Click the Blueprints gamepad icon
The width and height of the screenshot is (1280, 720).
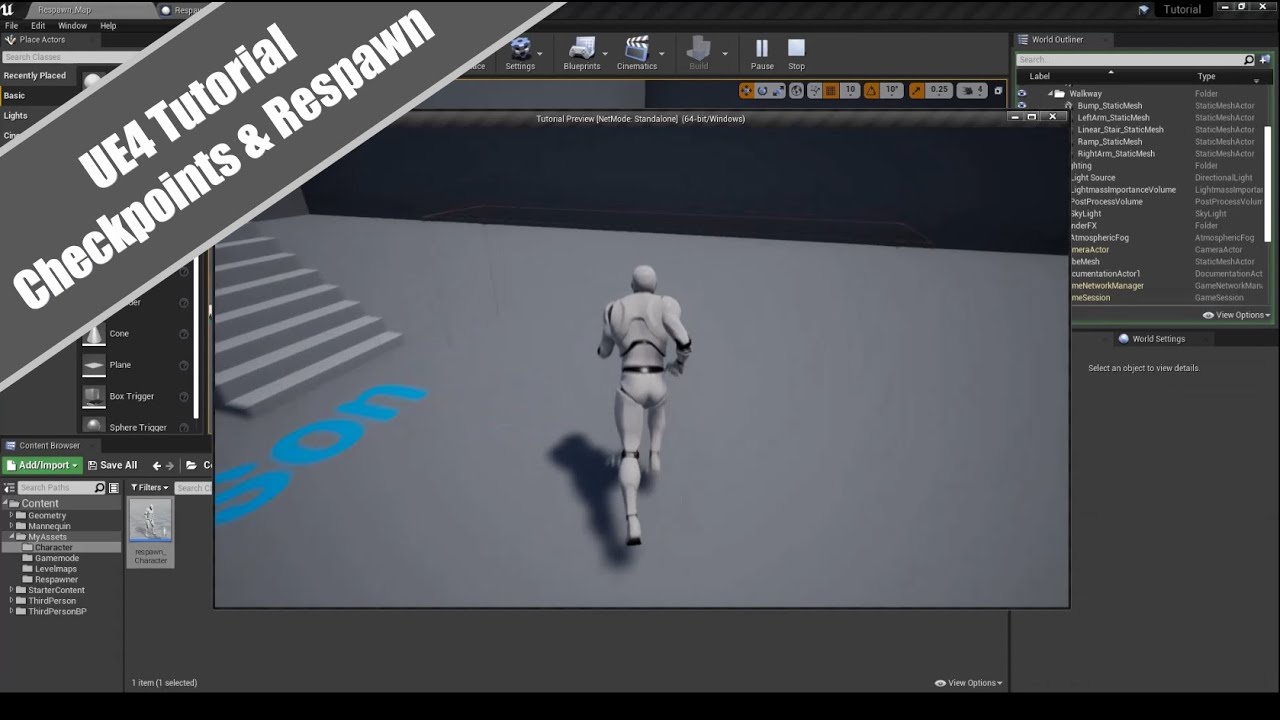581,48
